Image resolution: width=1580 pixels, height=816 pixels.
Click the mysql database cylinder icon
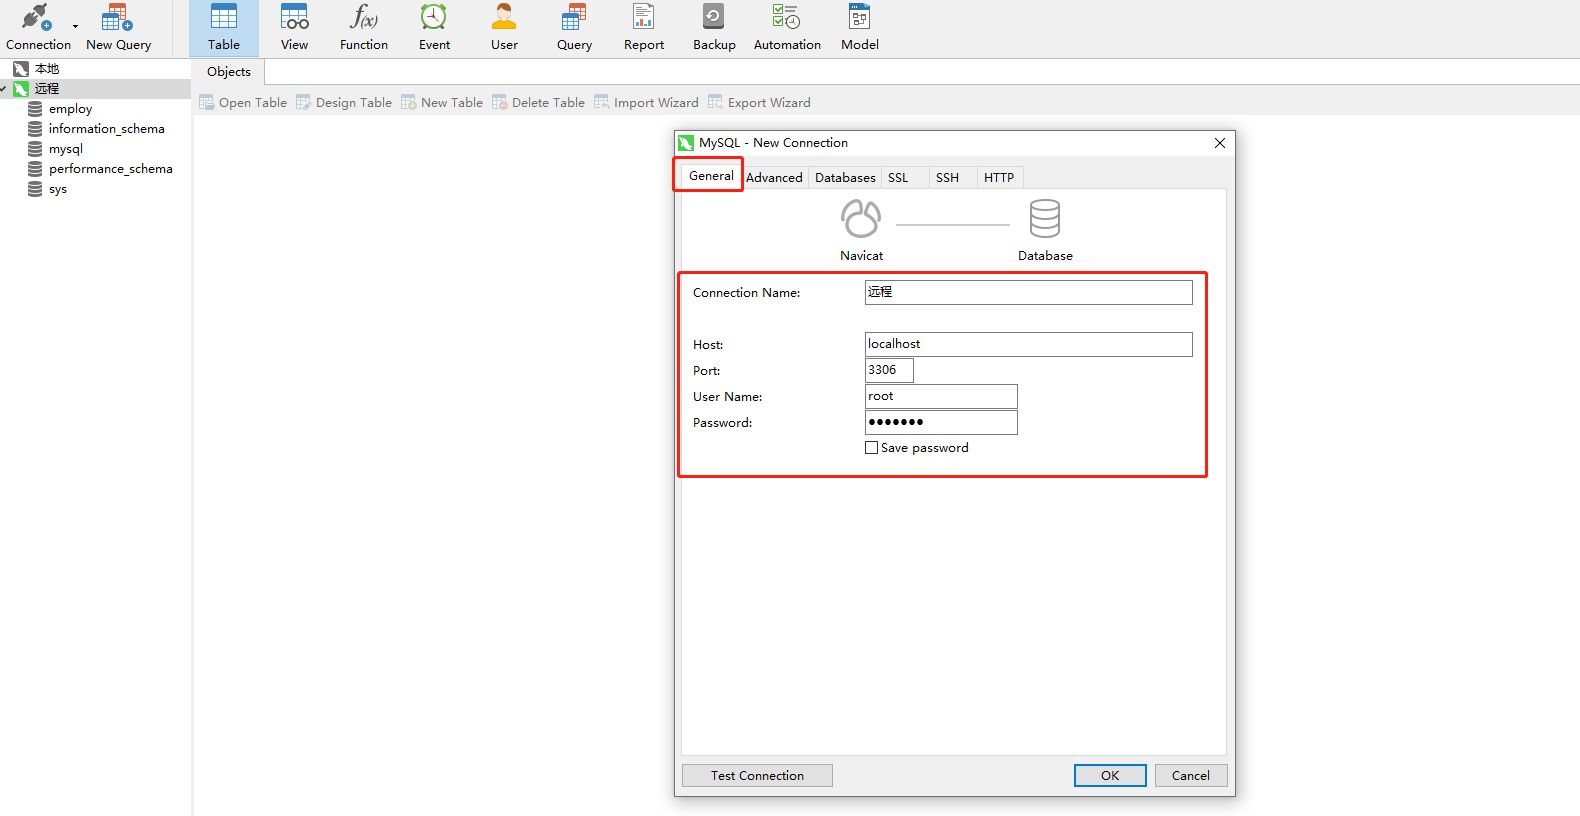(x=35, y=149)
